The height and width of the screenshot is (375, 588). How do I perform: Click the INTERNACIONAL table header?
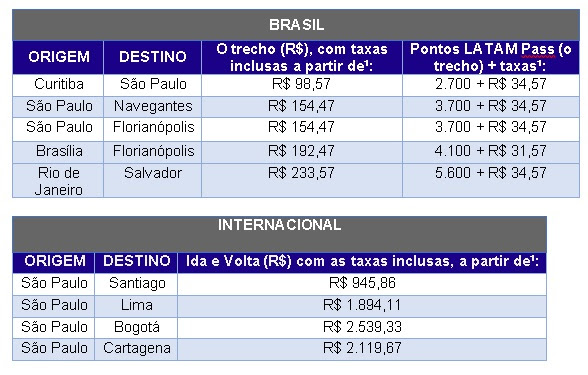click(279, 234)
